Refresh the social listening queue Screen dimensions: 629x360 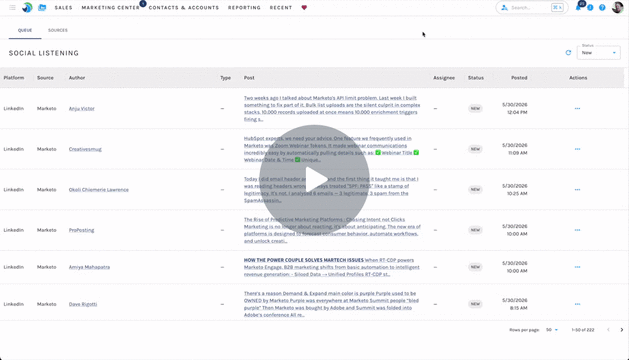[568, 53]
